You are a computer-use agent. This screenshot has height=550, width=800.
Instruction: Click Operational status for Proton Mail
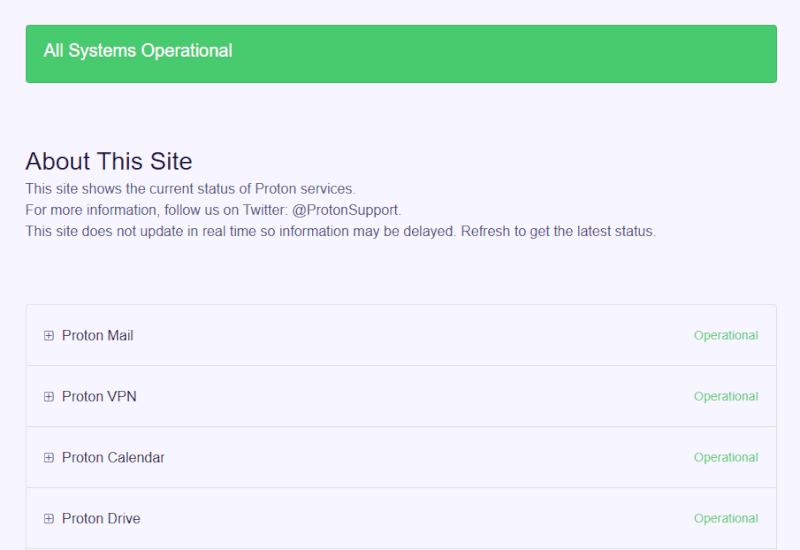726,336
